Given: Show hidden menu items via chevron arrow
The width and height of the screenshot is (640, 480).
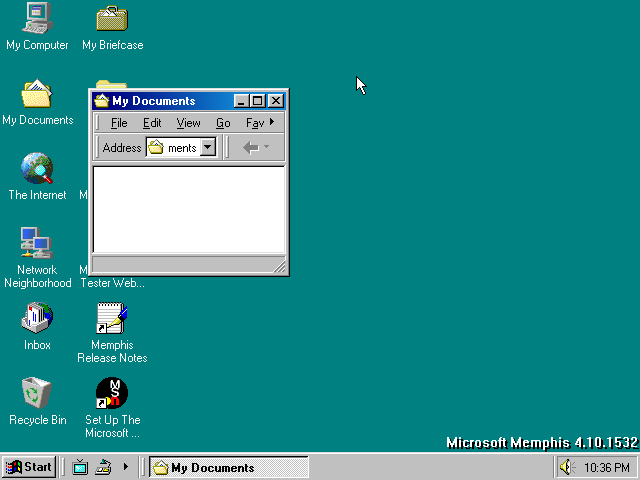Looking at the screenshot, I should click(x=272, y=122).
